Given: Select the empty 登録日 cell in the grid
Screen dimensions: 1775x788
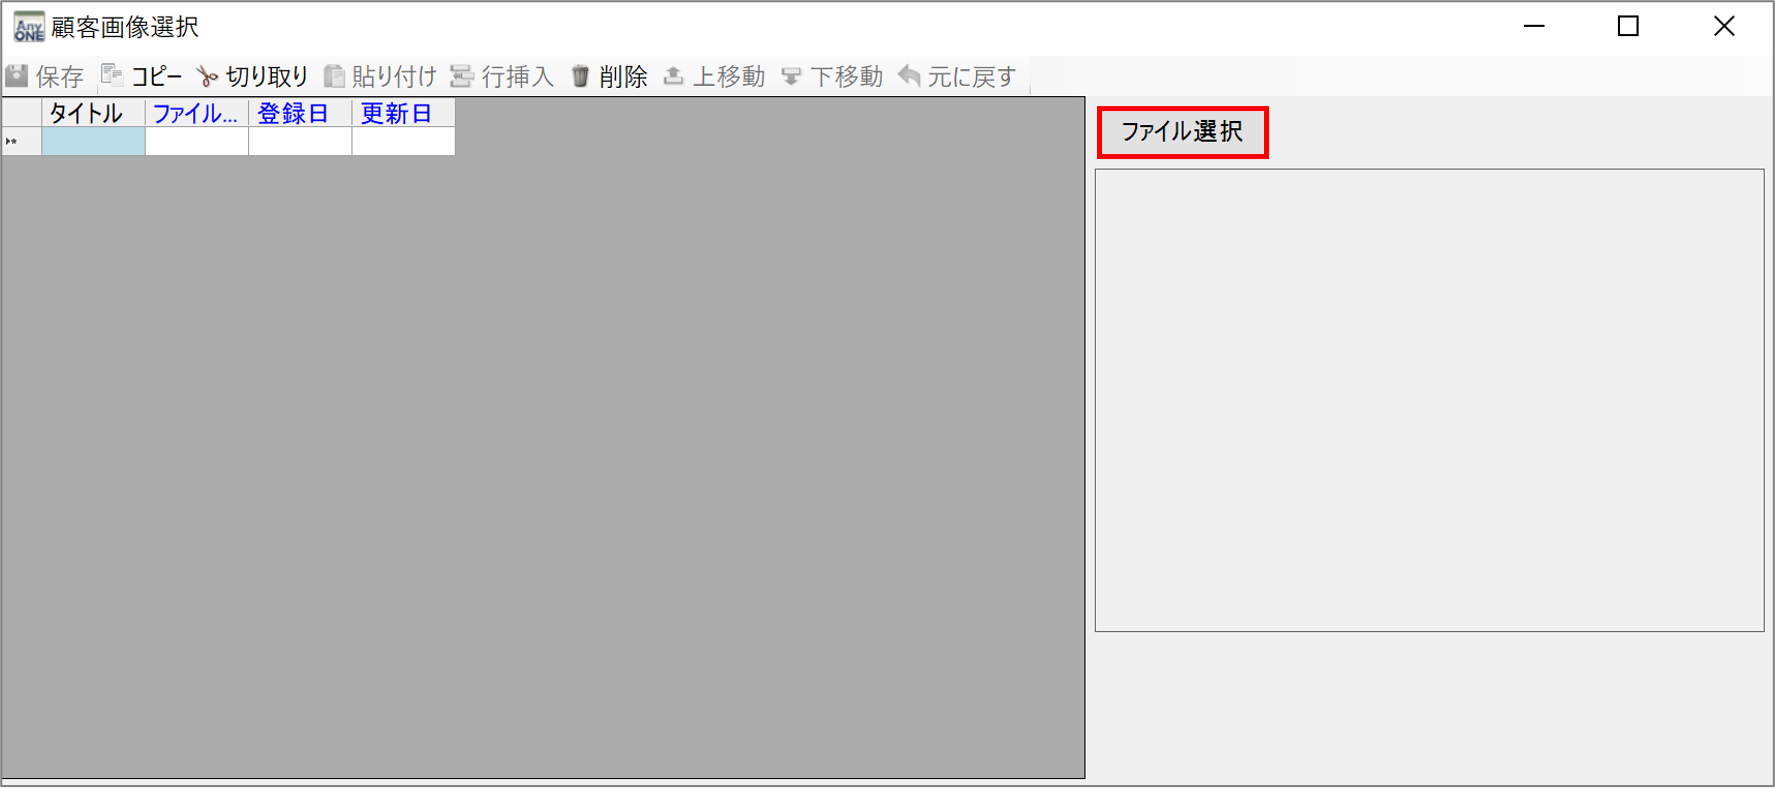Looking at the screenshot, I should pyautogui.click(x=300, y=142).
